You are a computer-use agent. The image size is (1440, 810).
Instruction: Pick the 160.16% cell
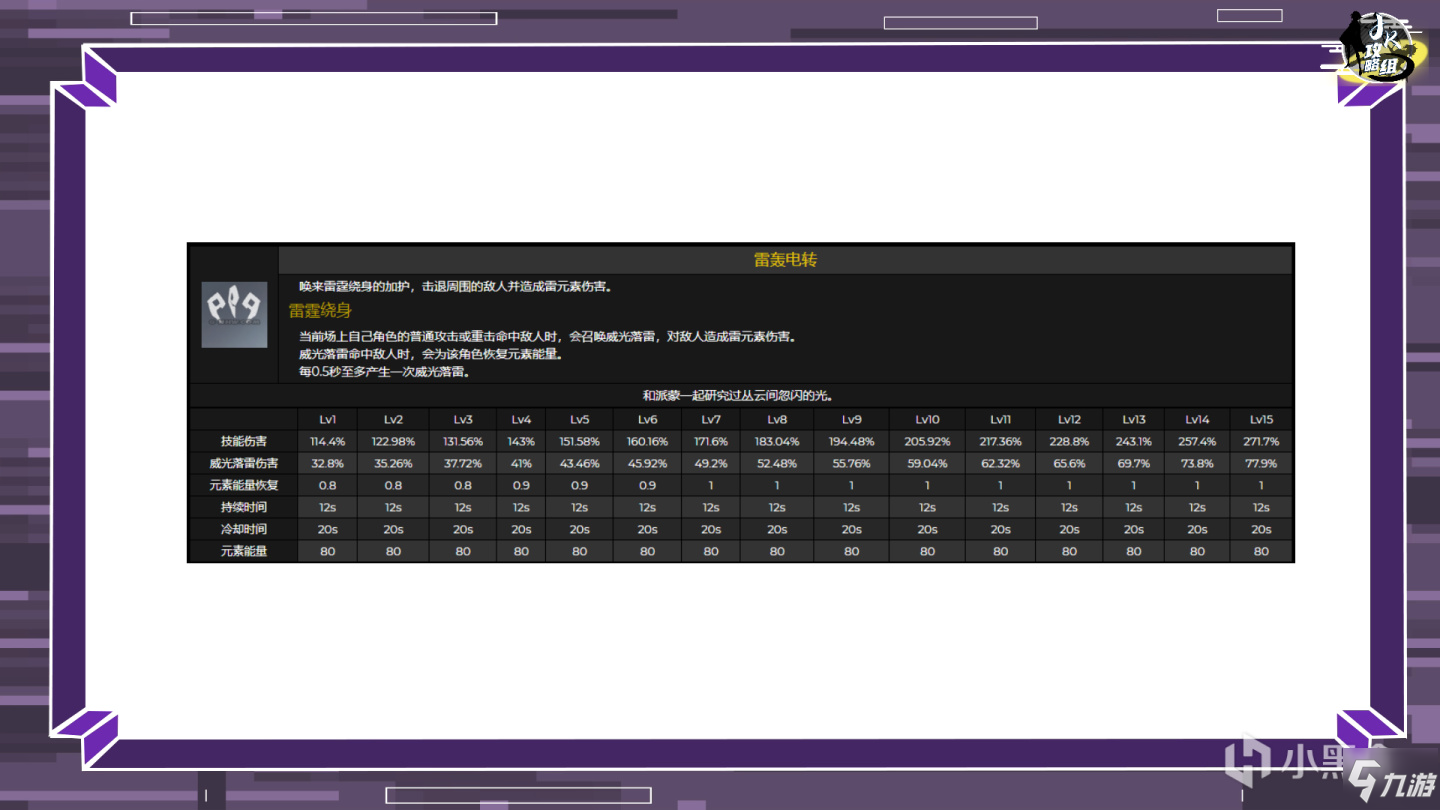(647, 441)
